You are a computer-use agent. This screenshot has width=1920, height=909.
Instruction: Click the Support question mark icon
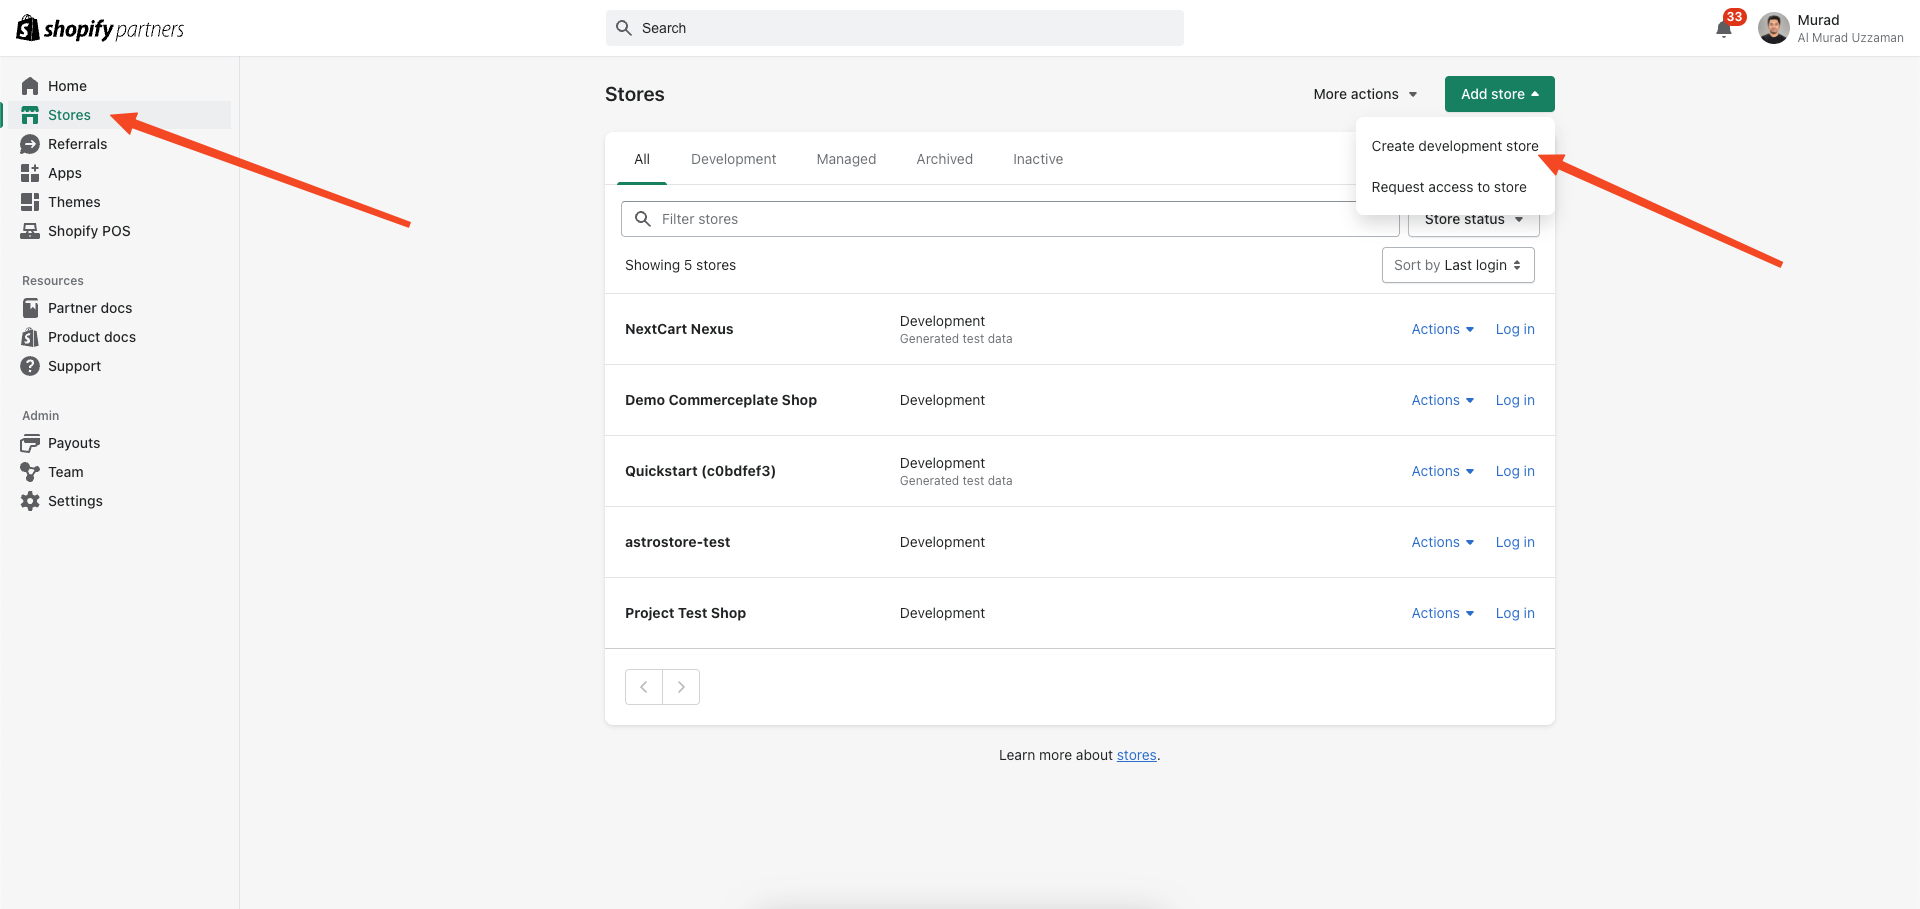(30, 366)
